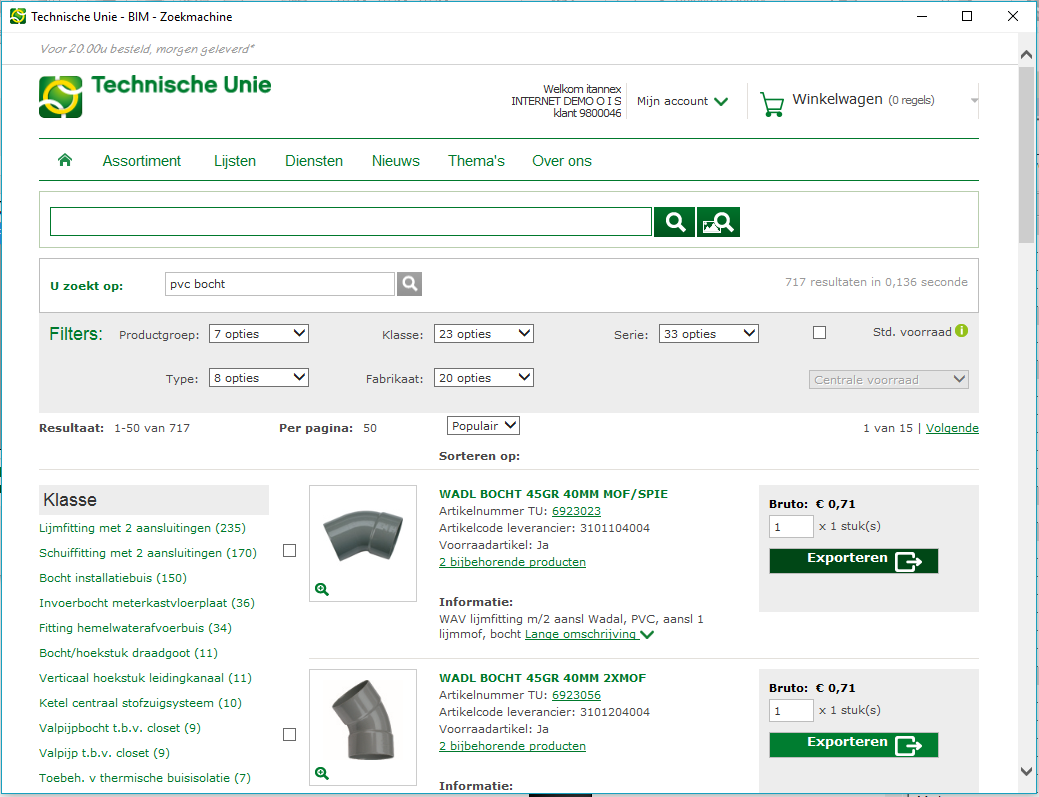This screenshot has width=1039, height=797.
Task: Toggle the Std. voorraad checkbox
Action: (x=820, y=333)
